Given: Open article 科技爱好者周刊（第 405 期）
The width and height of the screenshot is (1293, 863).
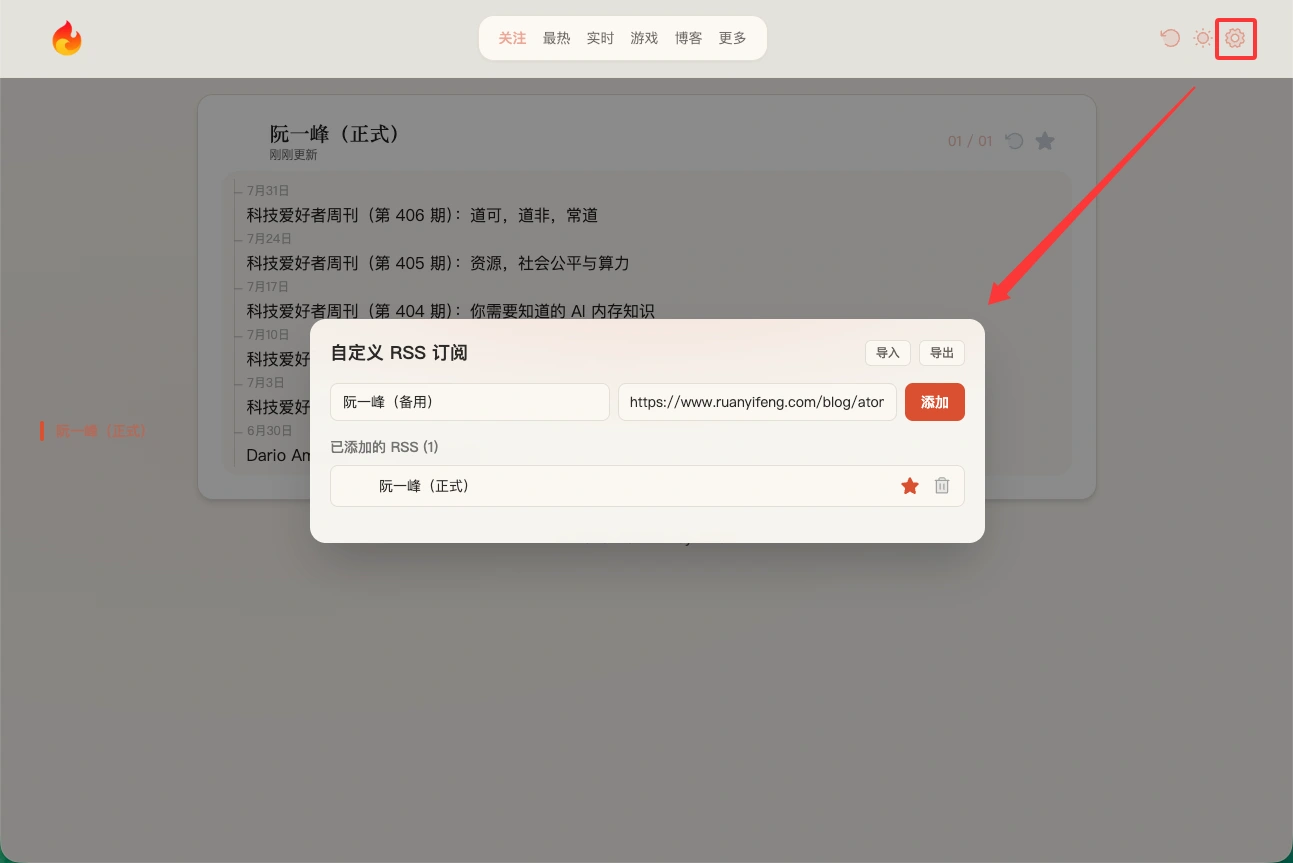Looking at the screenshot, I should [x=438, y=263].
